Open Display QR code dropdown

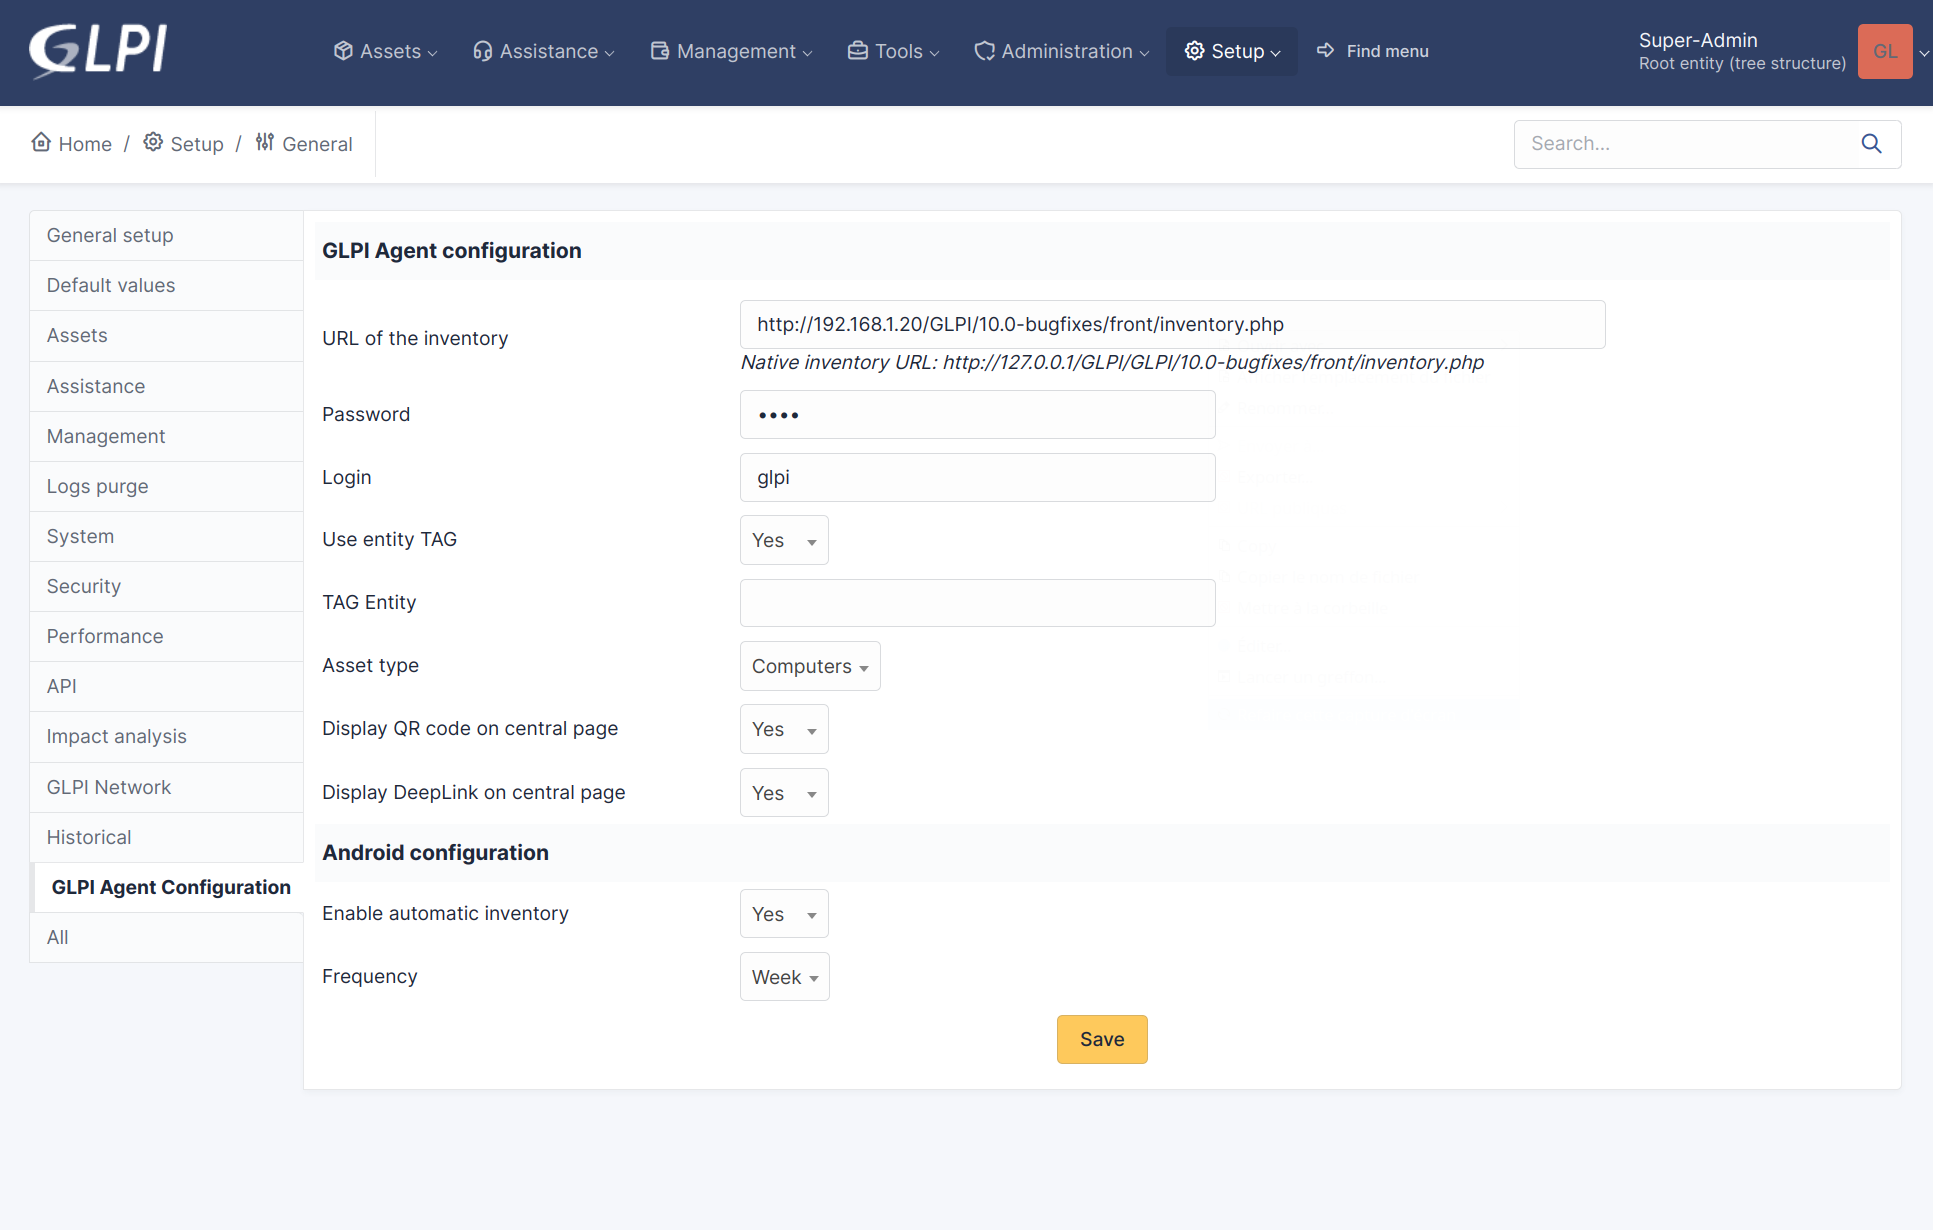[x=784, y=729]
